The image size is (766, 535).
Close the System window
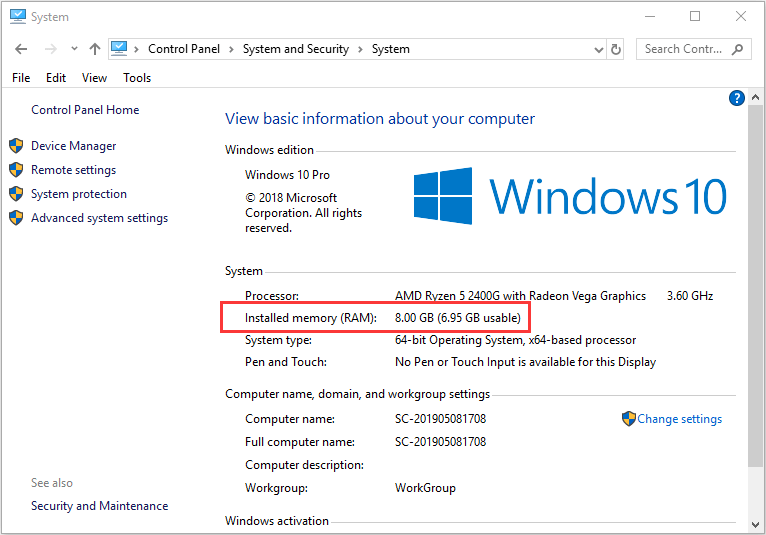(x=741, y=16)
